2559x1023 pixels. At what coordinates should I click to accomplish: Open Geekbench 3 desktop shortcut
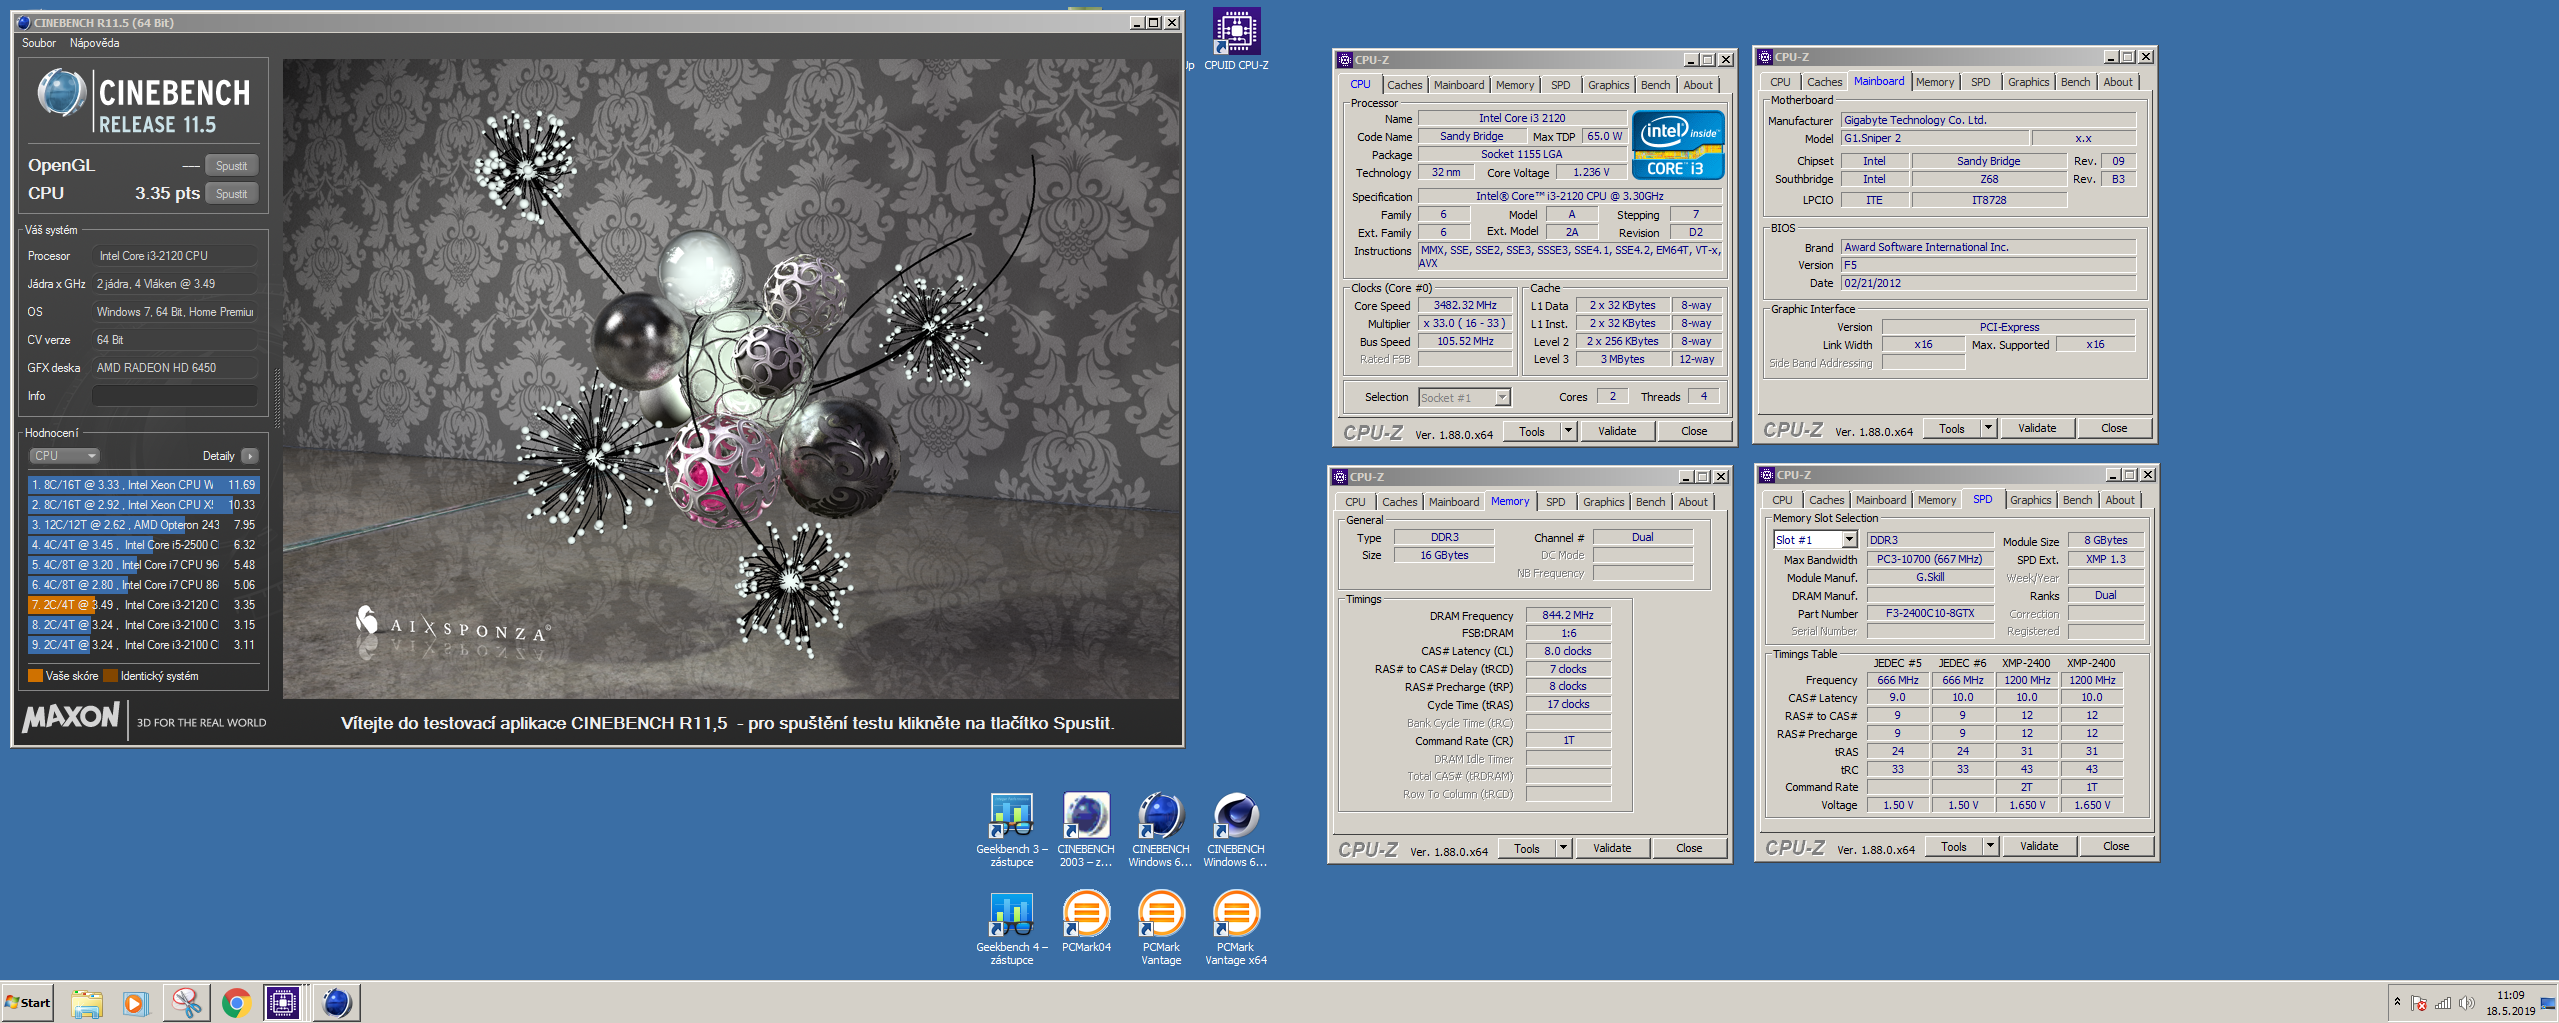(1012, 829)
